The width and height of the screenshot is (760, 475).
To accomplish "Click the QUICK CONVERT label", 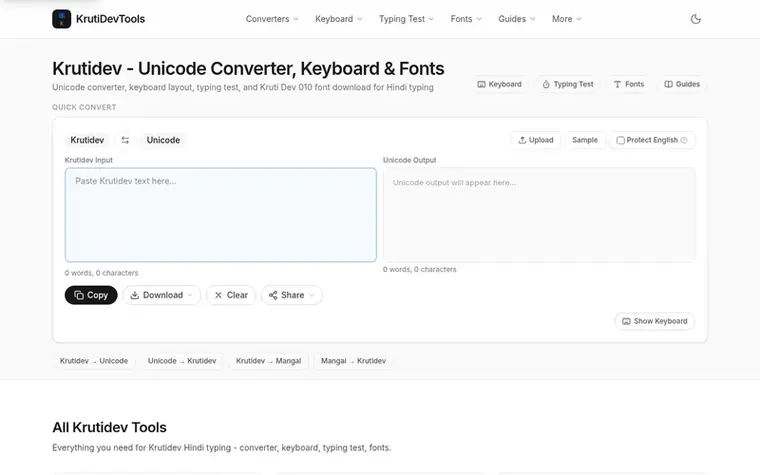I will [84, 107].
